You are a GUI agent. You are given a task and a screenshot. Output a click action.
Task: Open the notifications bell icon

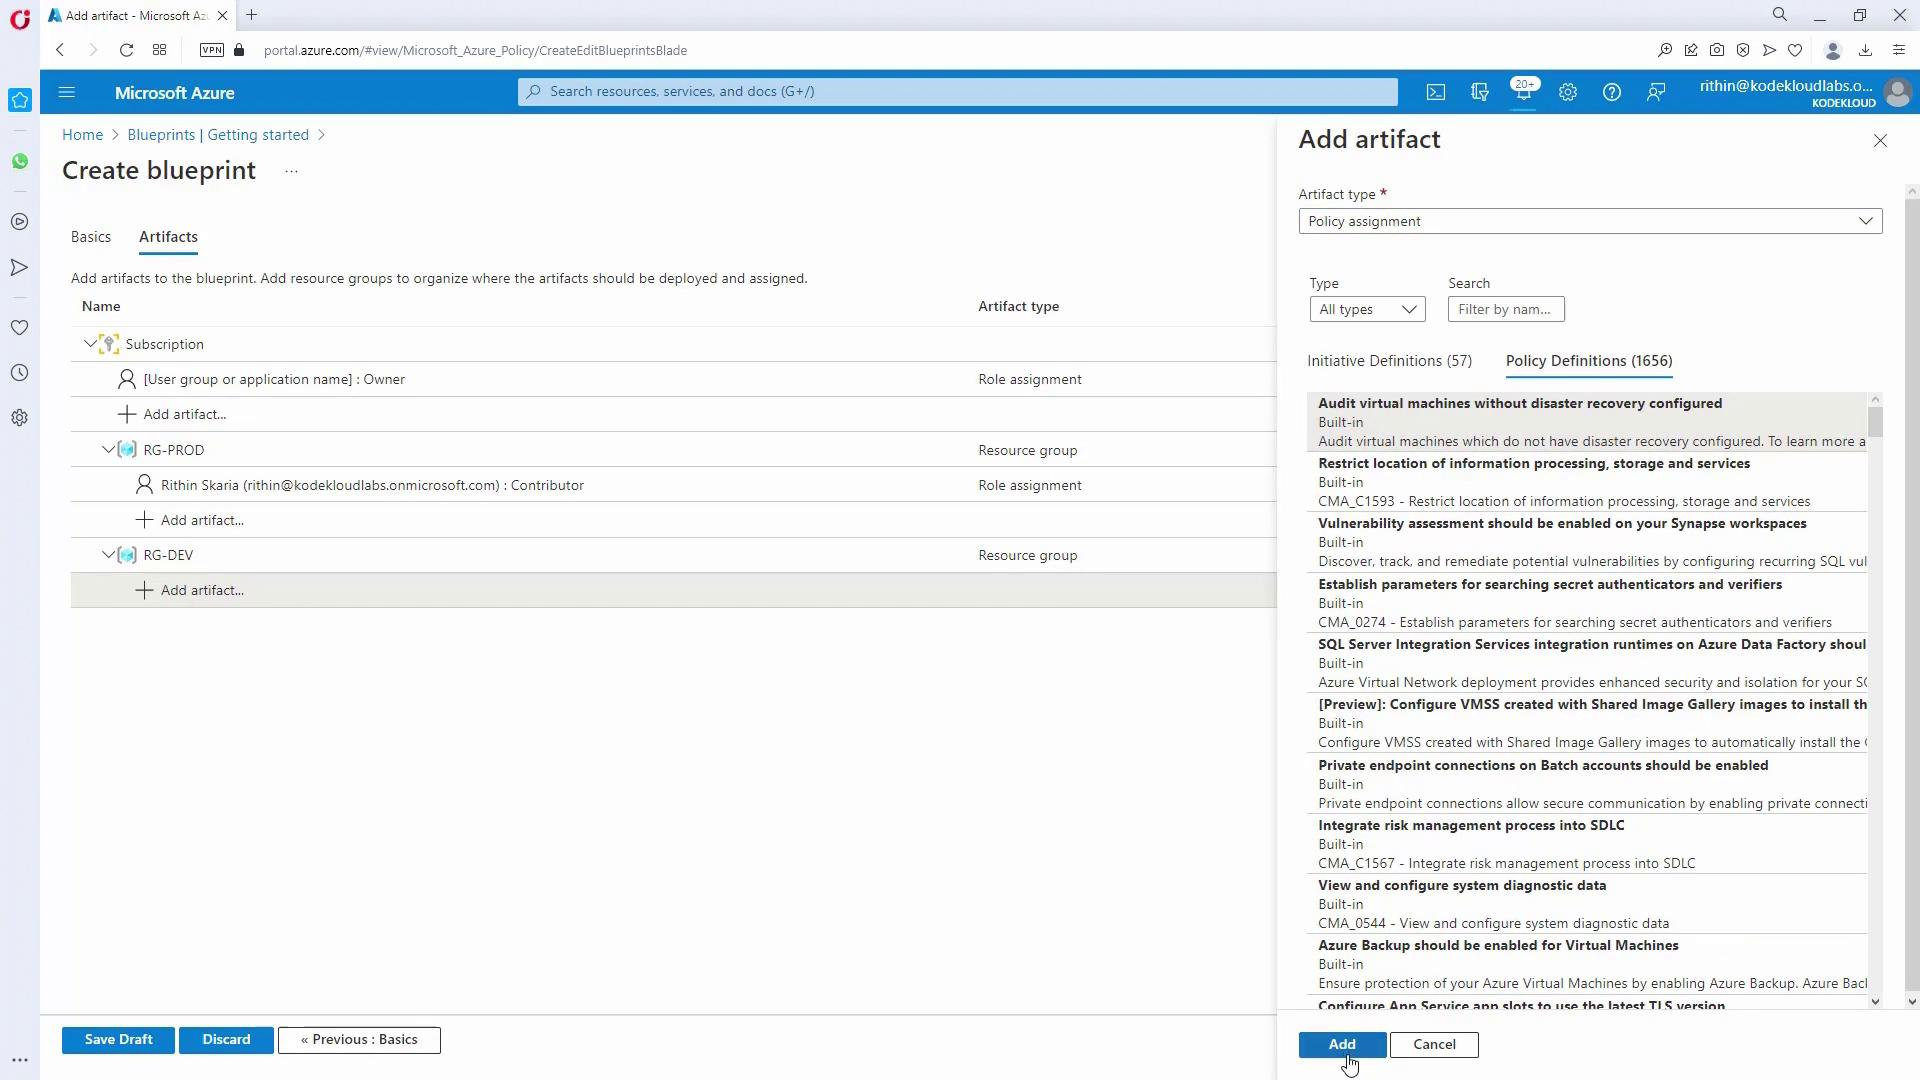pyautogui.click(x=1523, y=92)
